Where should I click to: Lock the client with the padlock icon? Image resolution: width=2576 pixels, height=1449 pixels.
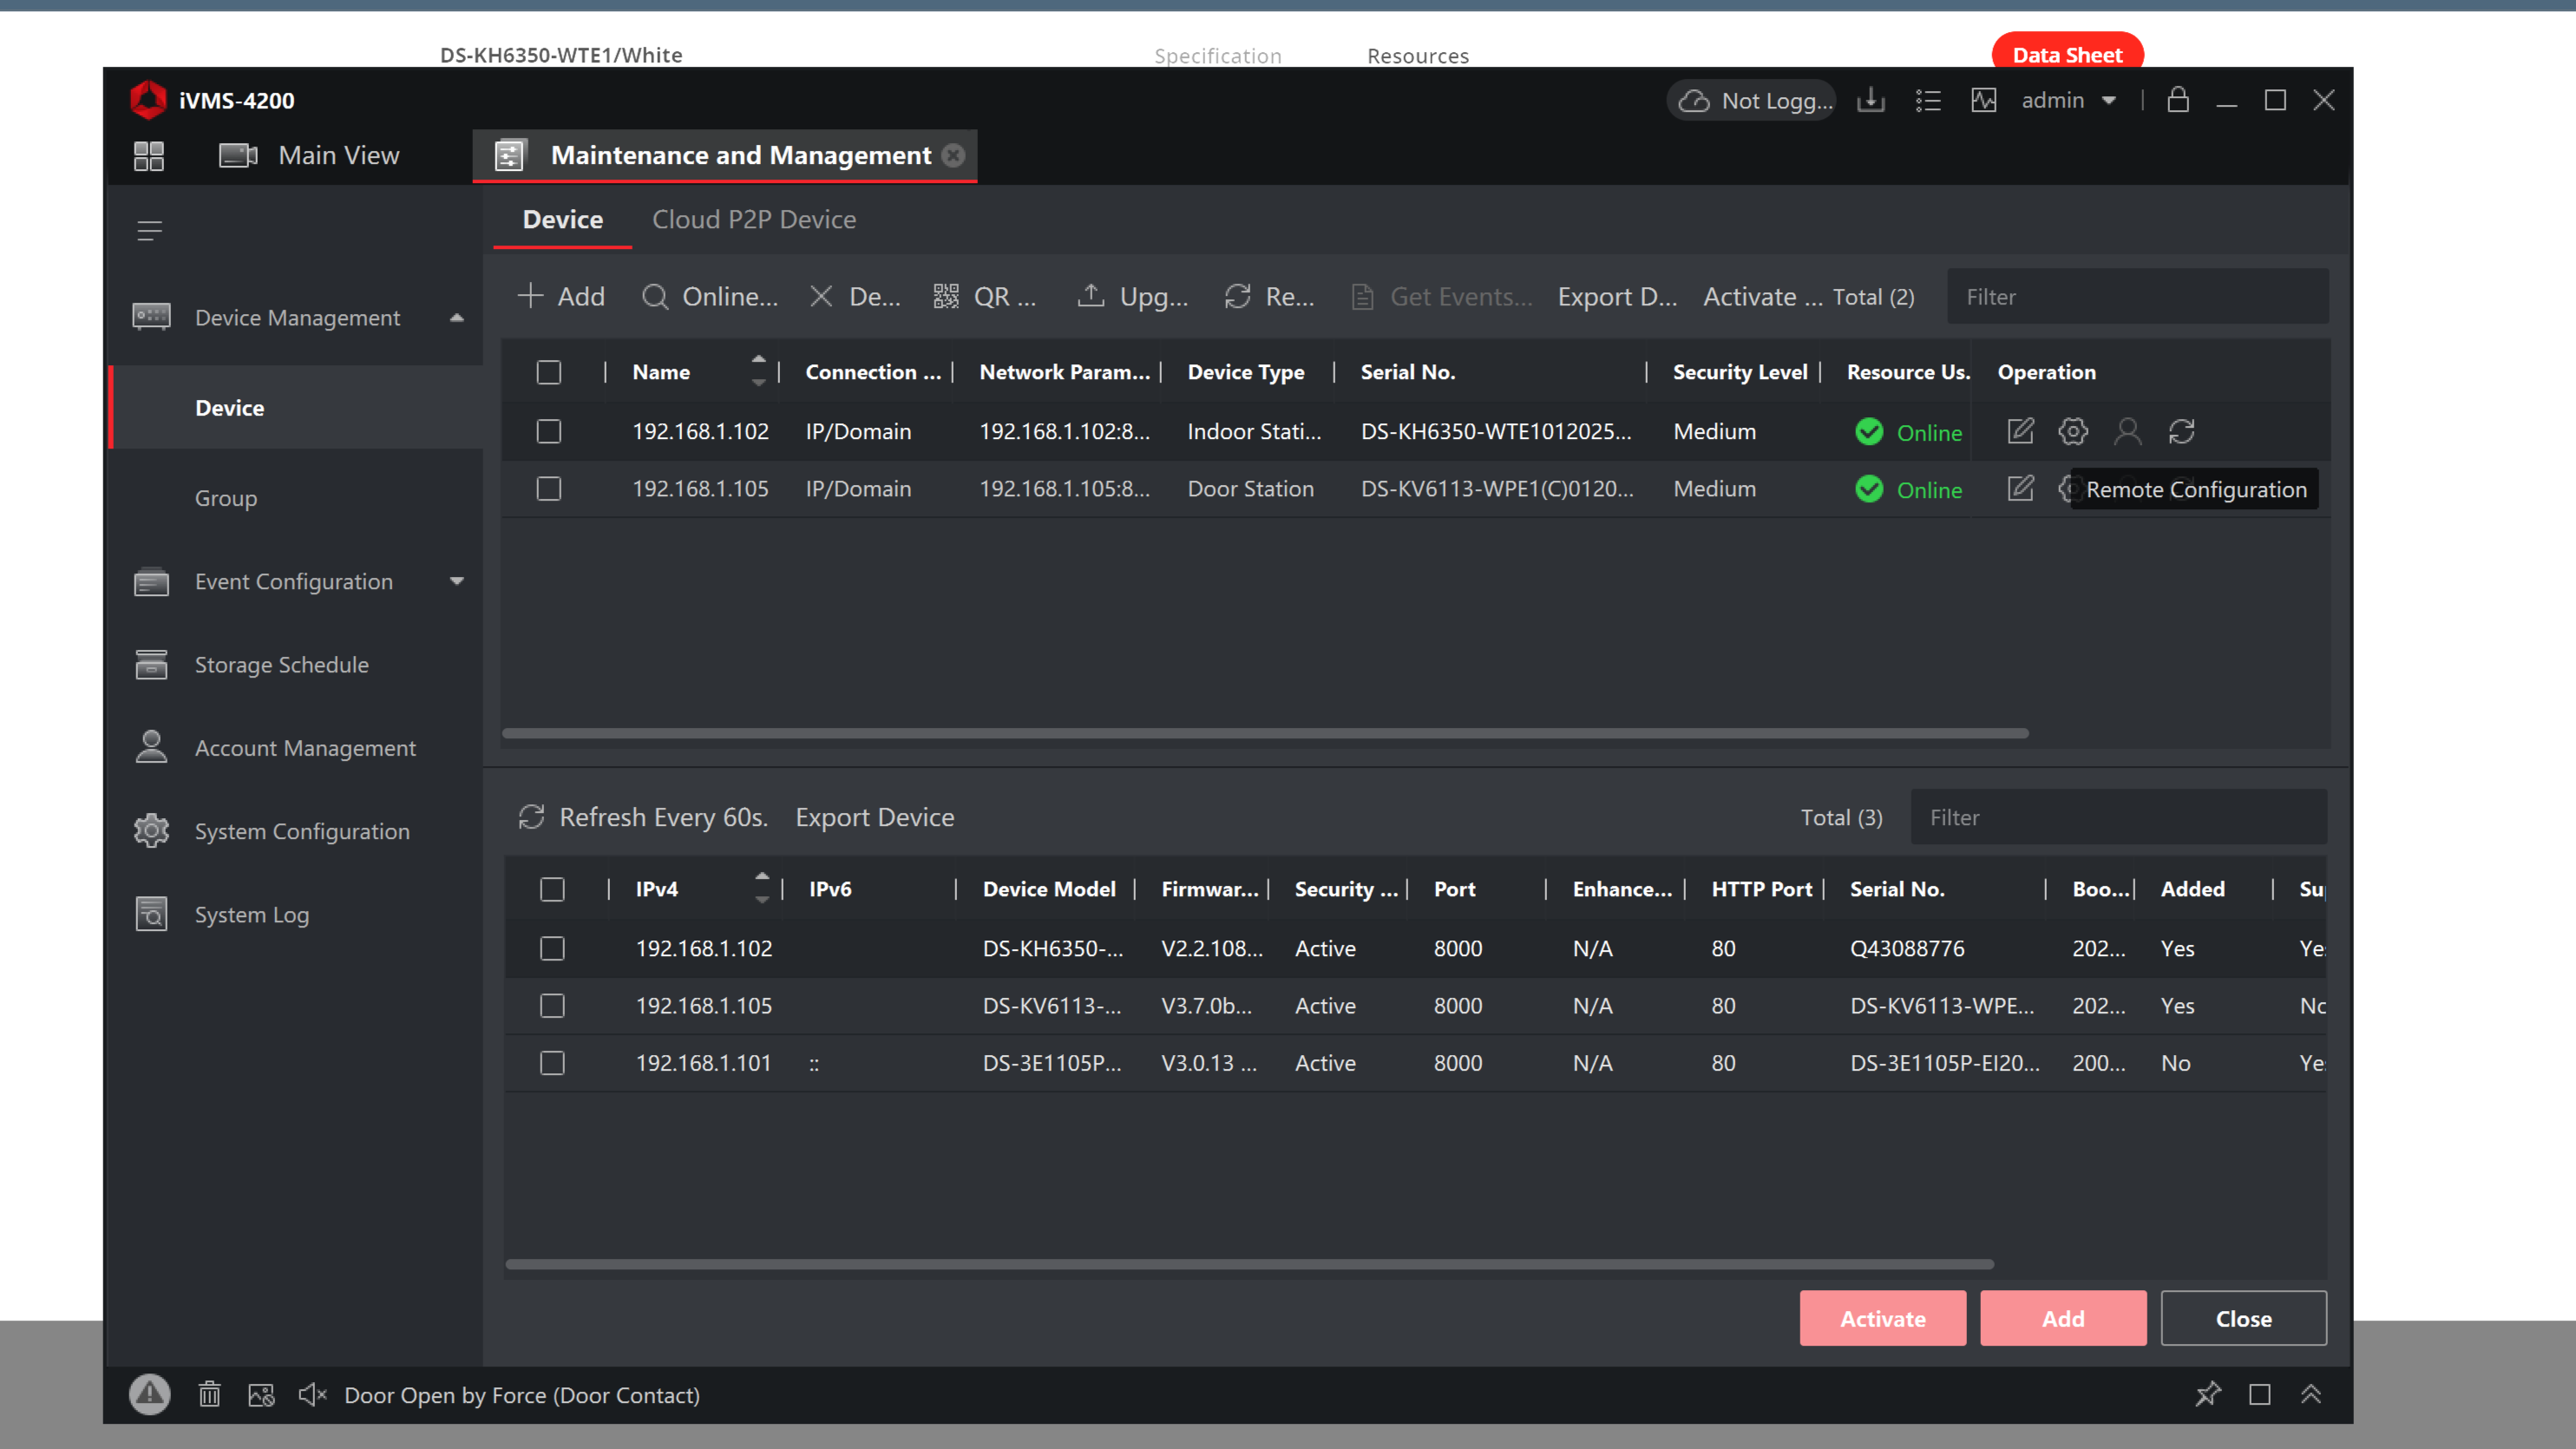tap(2178, 100)
